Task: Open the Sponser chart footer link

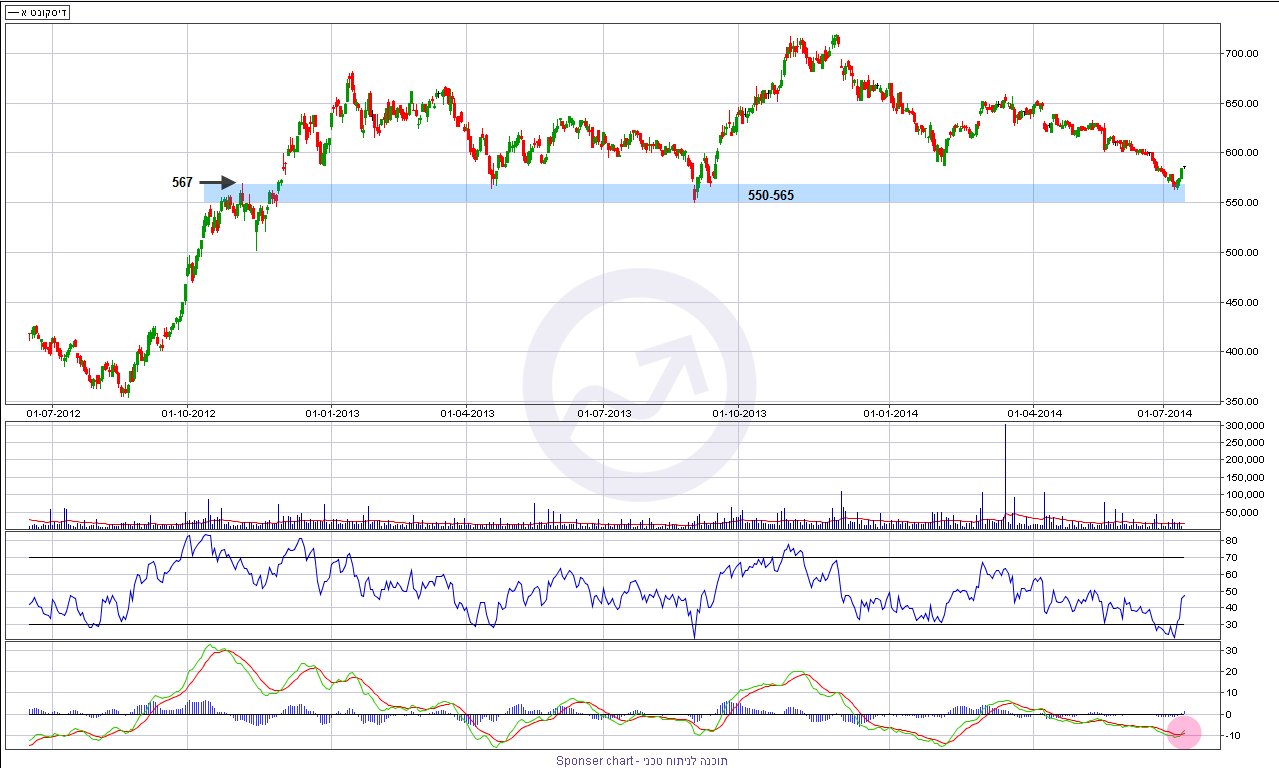Action: click(x=642, y=761)
